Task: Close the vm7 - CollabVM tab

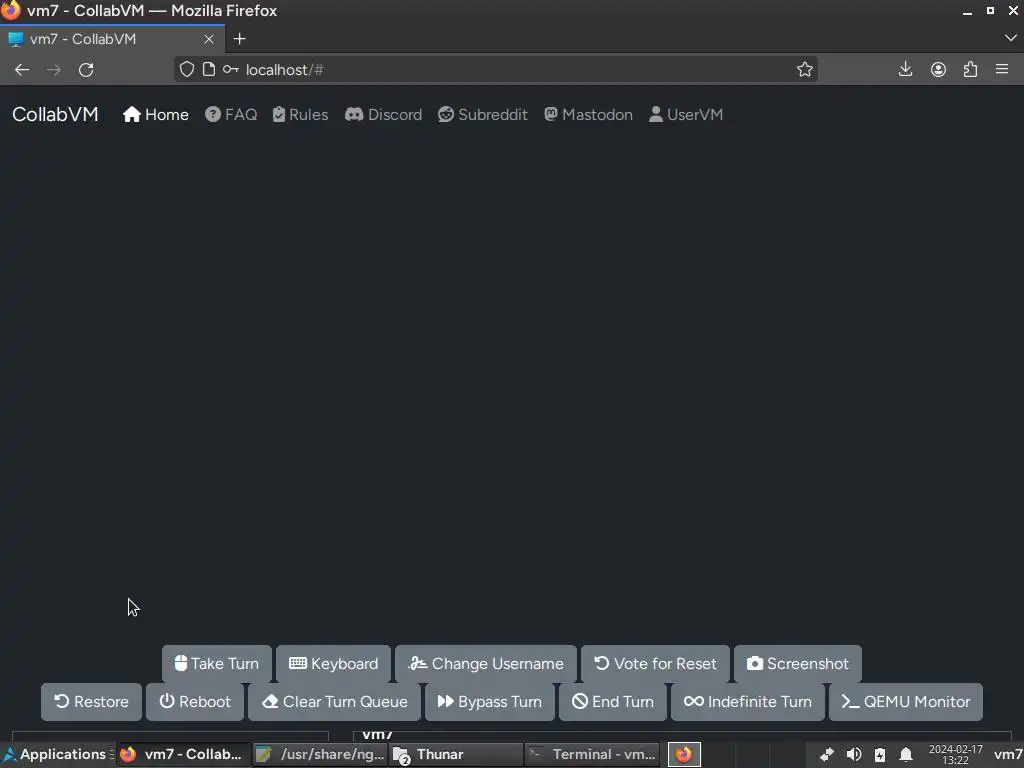Action: pos(209,39)
